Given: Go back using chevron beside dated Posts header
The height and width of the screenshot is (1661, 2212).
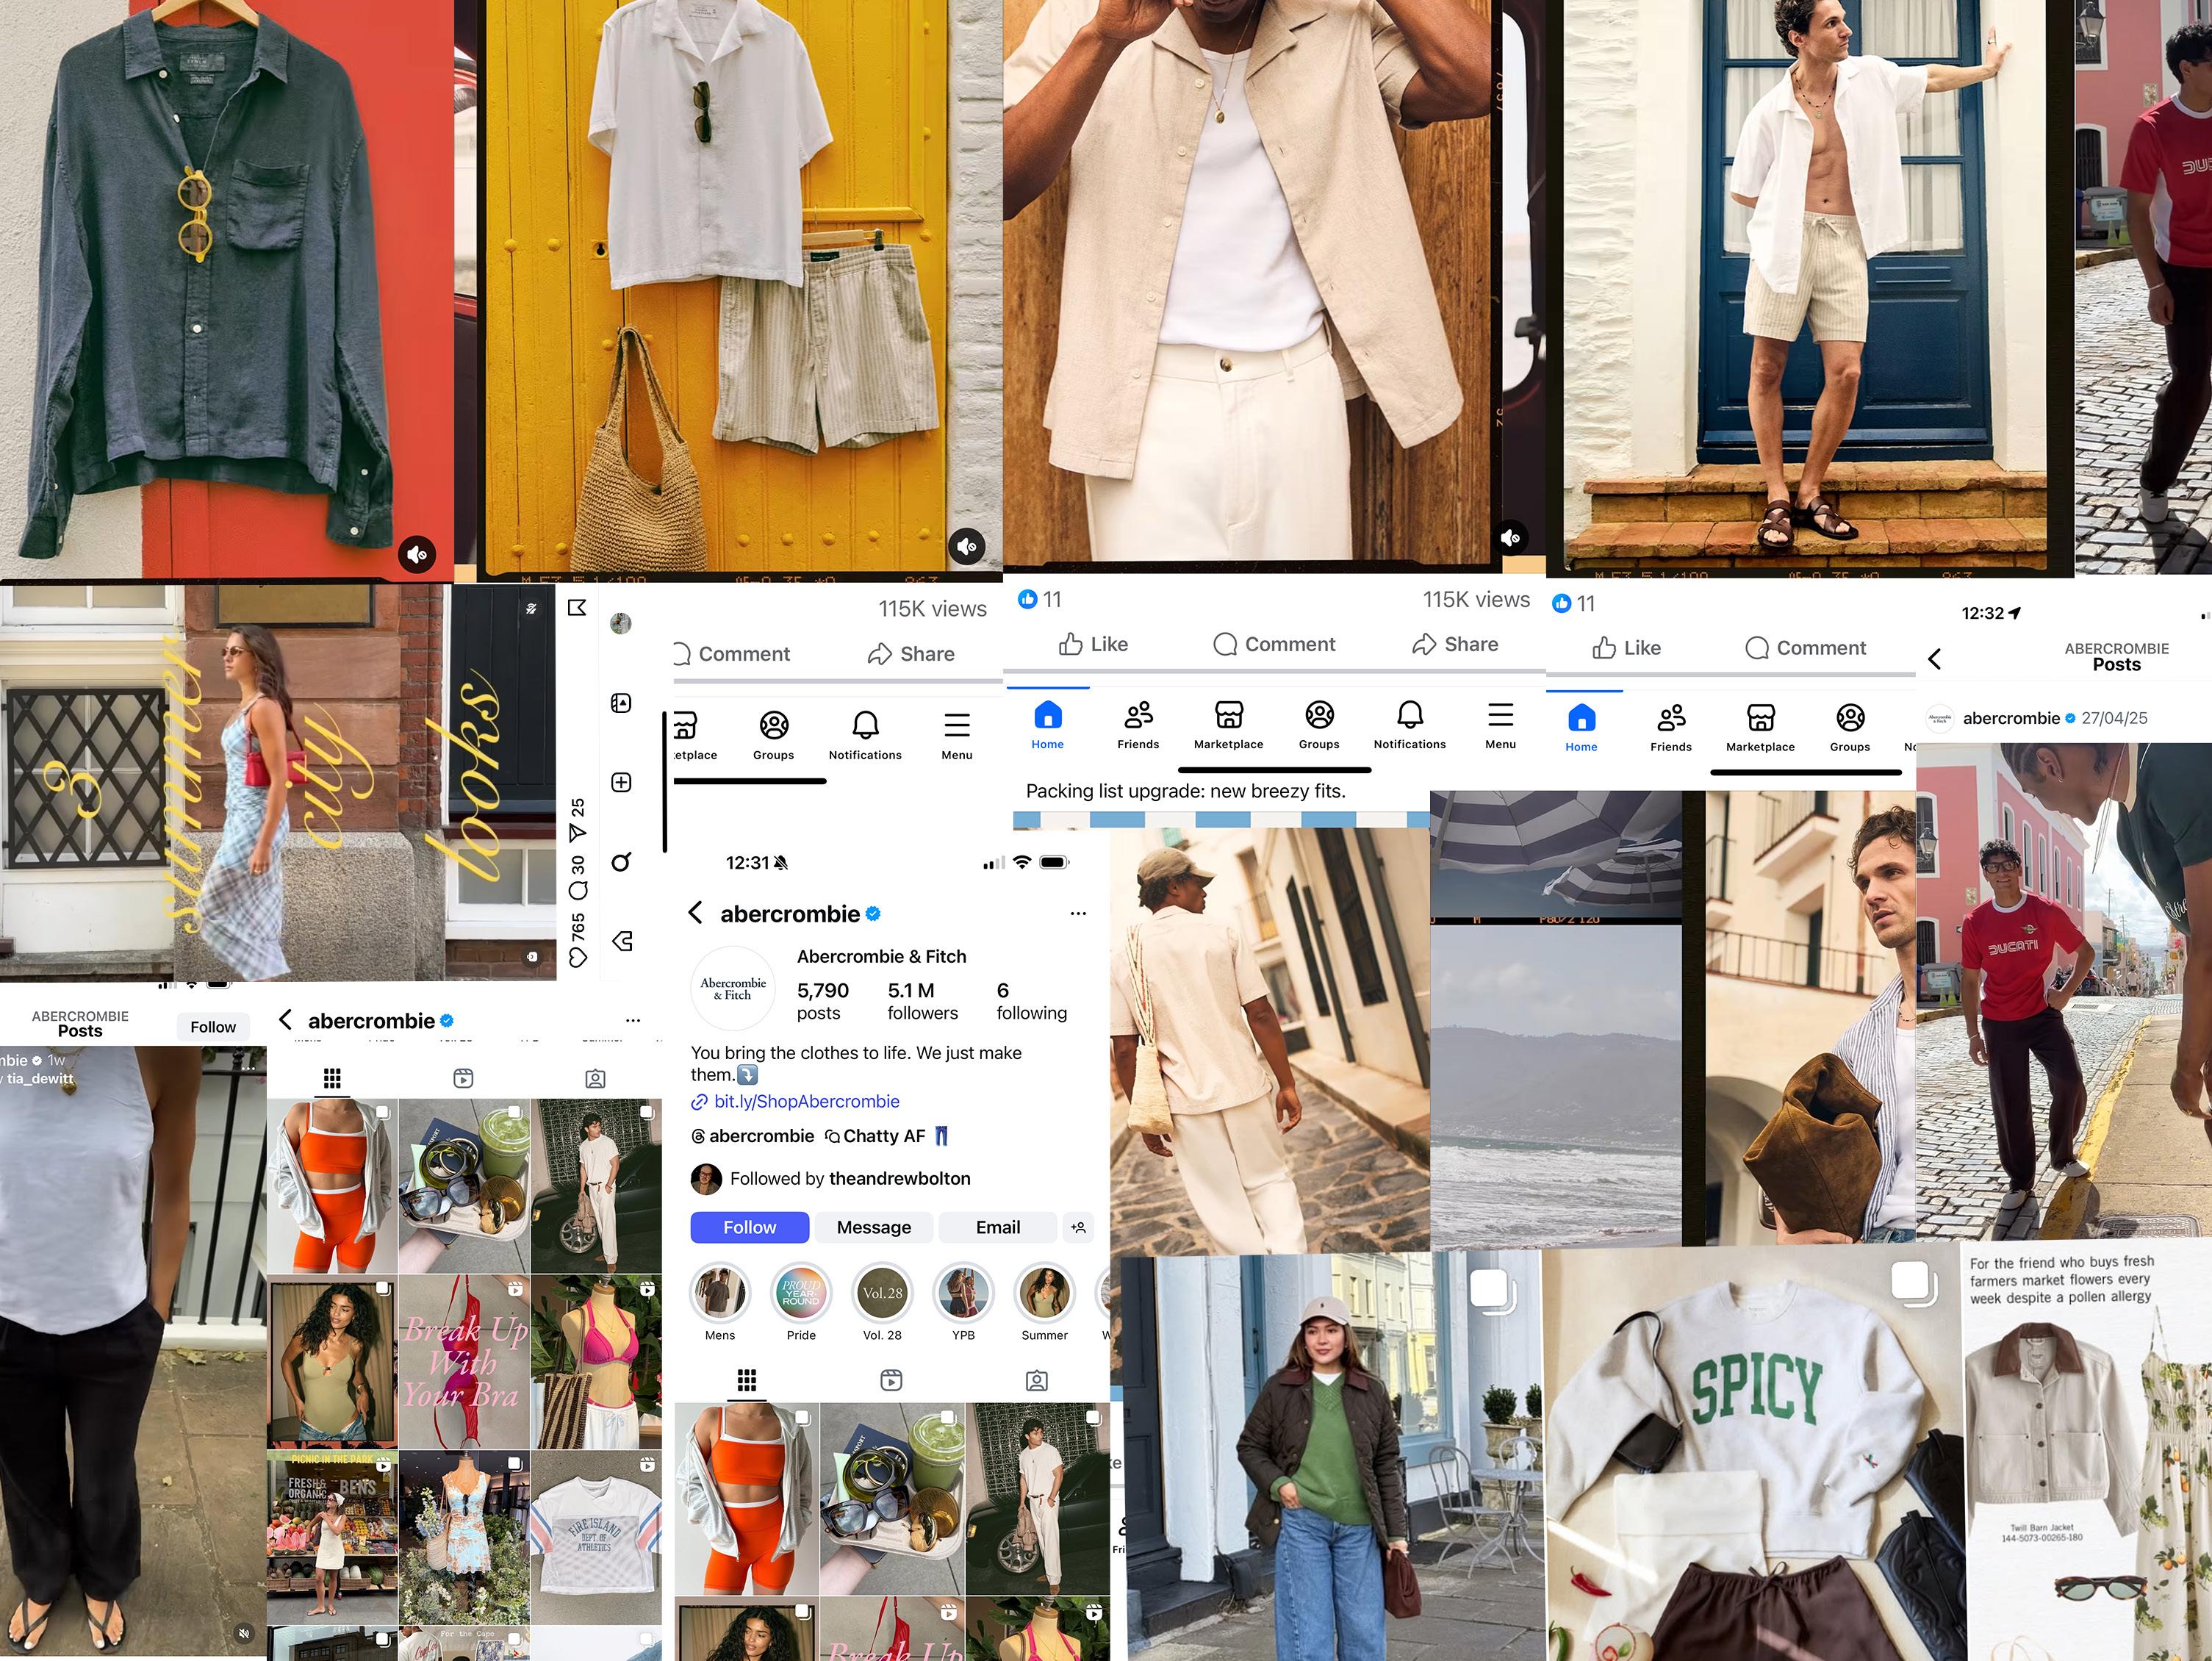Looking at the screenshot, I should tap(1935, 659).
